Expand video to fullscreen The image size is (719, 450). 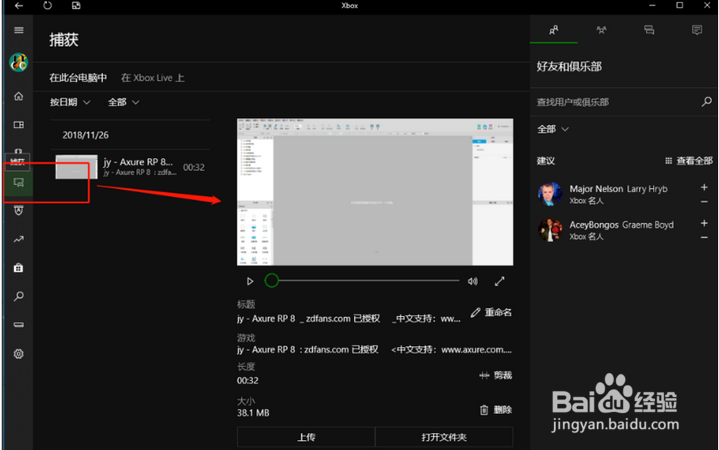point(499,281)
